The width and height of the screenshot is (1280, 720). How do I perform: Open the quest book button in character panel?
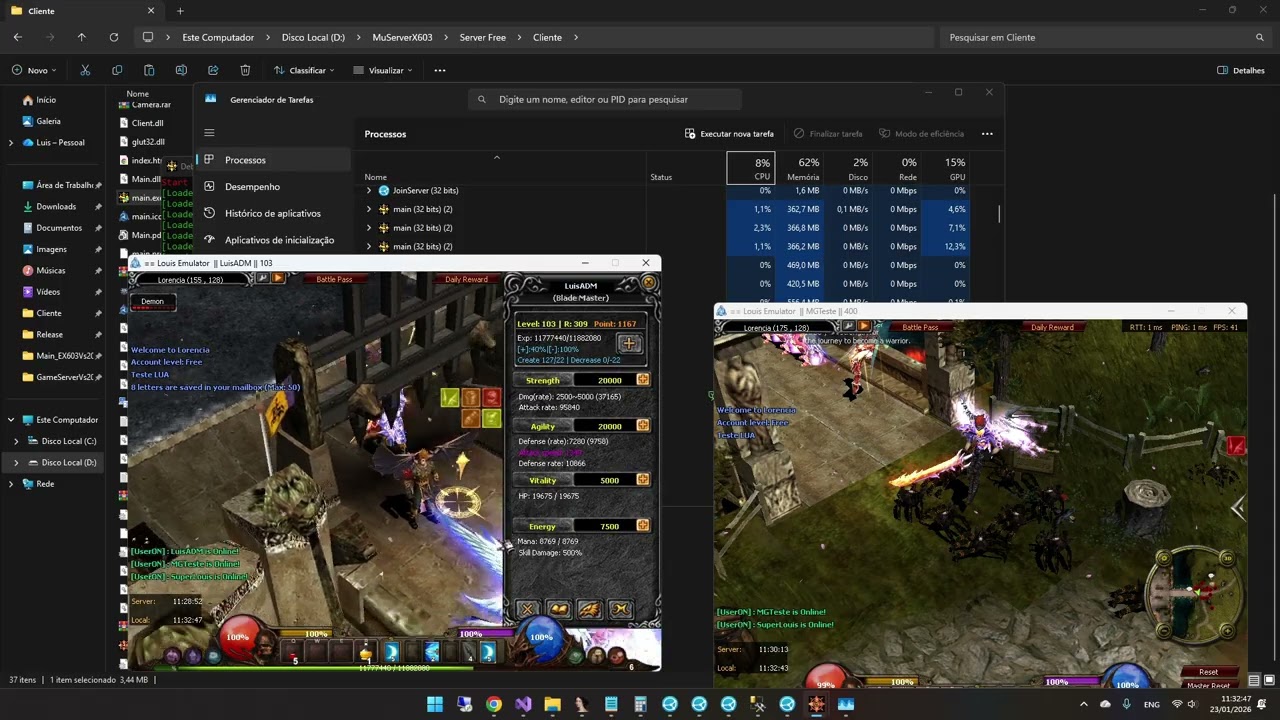click(559, 609)
